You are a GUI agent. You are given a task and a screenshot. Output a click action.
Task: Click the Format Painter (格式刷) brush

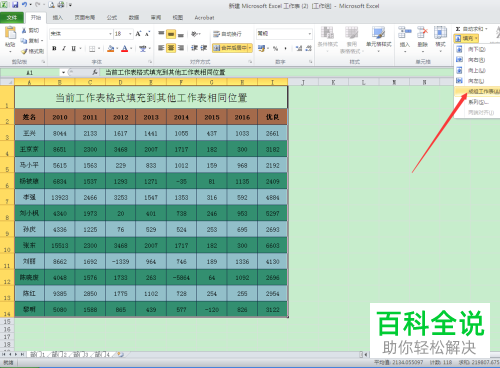click(32, 51)
